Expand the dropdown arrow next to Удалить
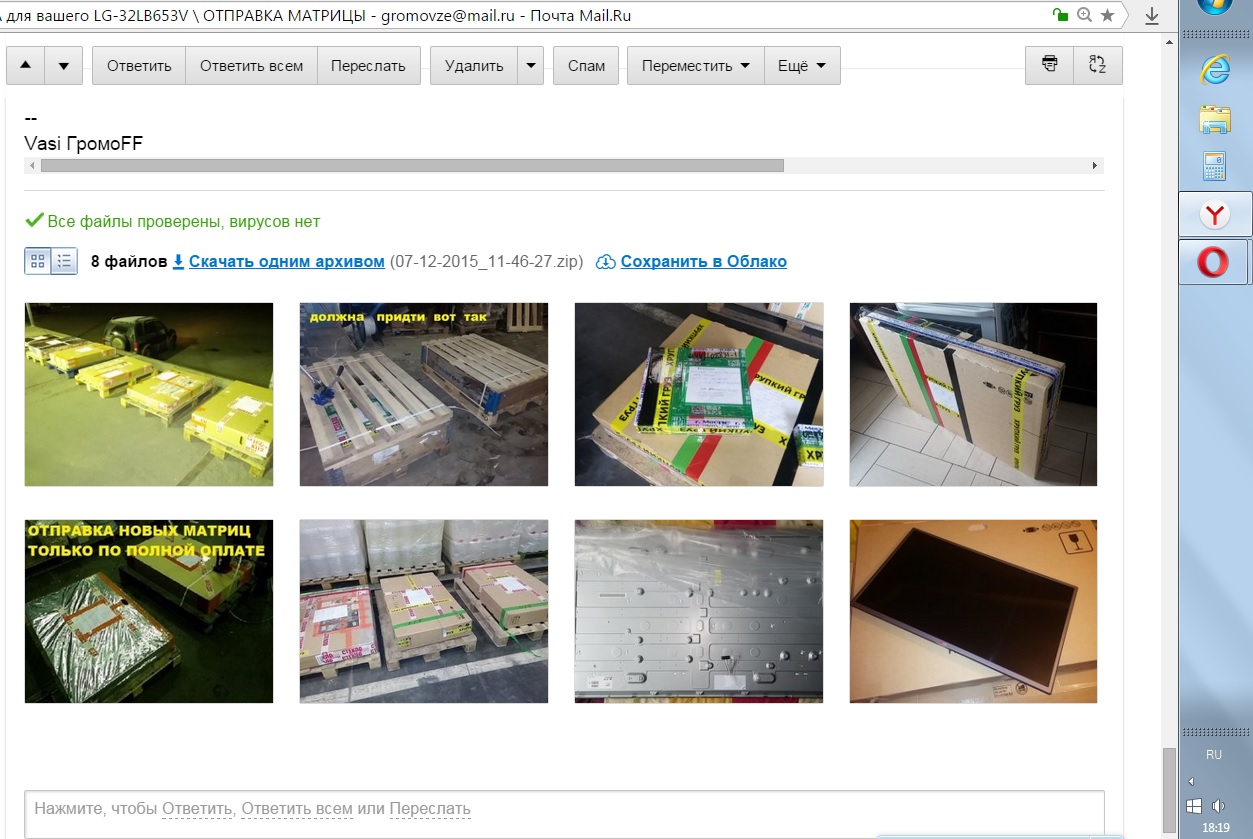 (530, 66)
